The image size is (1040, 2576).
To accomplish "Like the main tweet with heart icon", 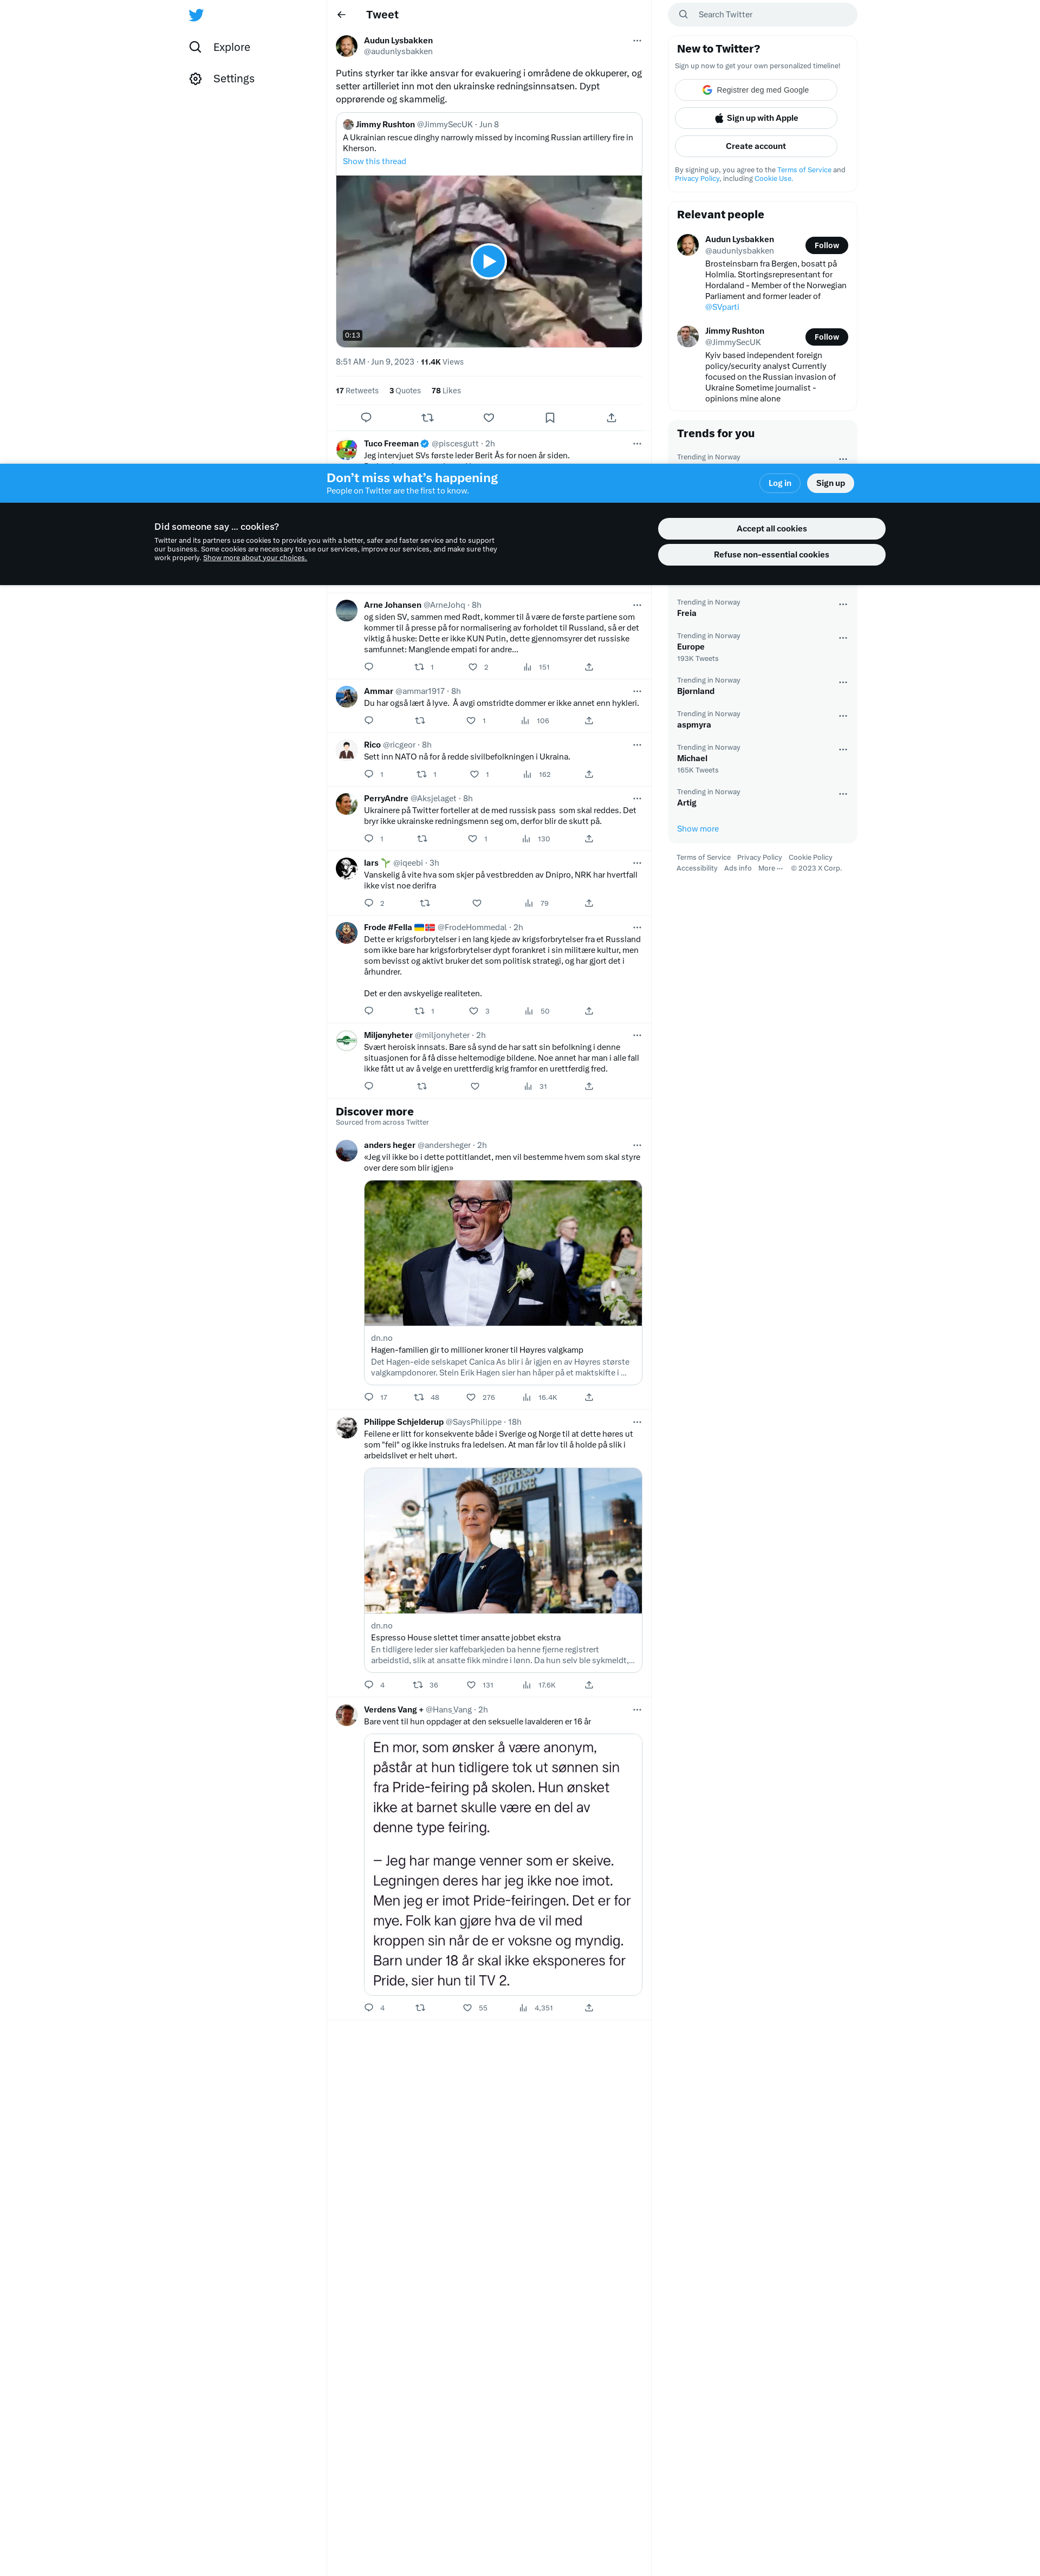I will pyautogui.click(x=489, y=417).
